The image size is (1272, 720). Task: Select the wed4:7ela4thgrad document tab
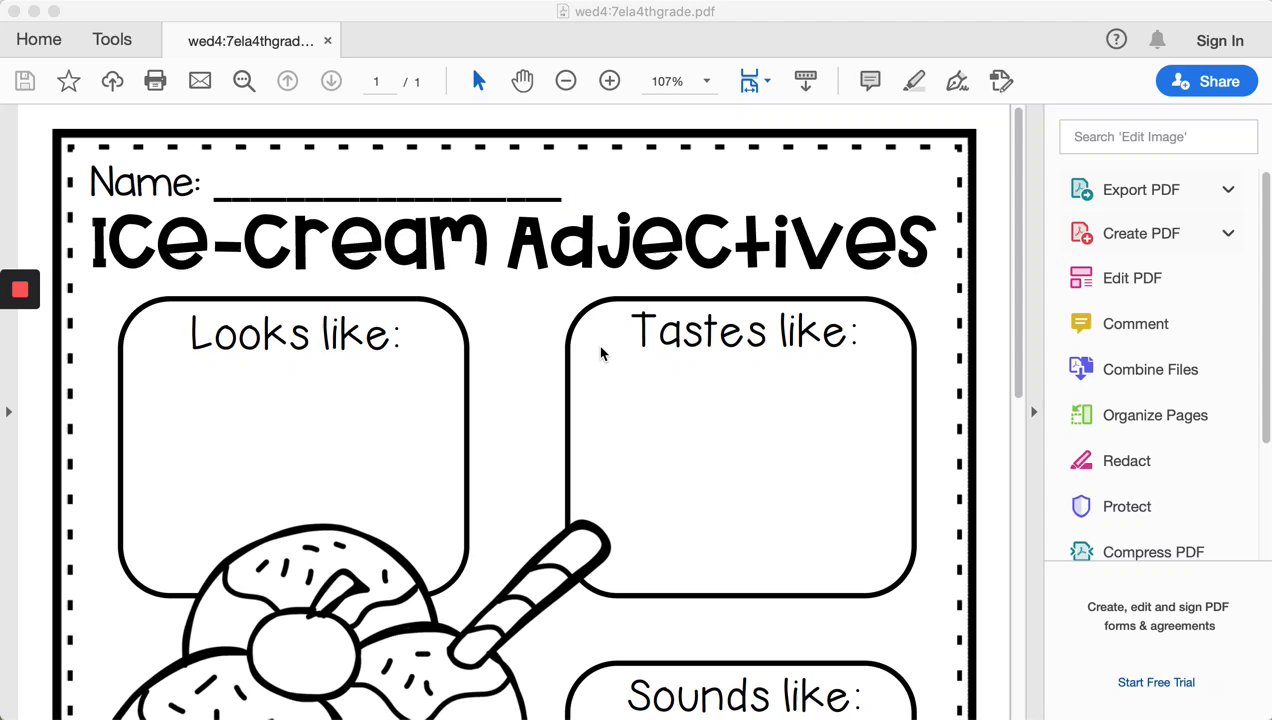click(x=251, y=41)
